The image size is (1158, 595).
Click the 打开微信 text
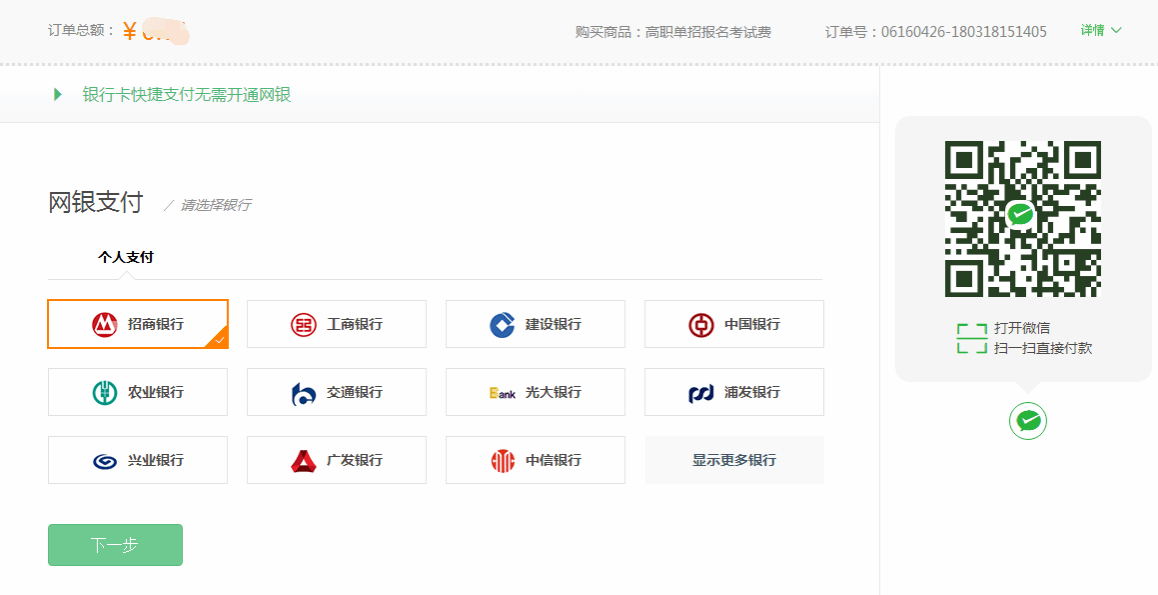(1022, 328)
